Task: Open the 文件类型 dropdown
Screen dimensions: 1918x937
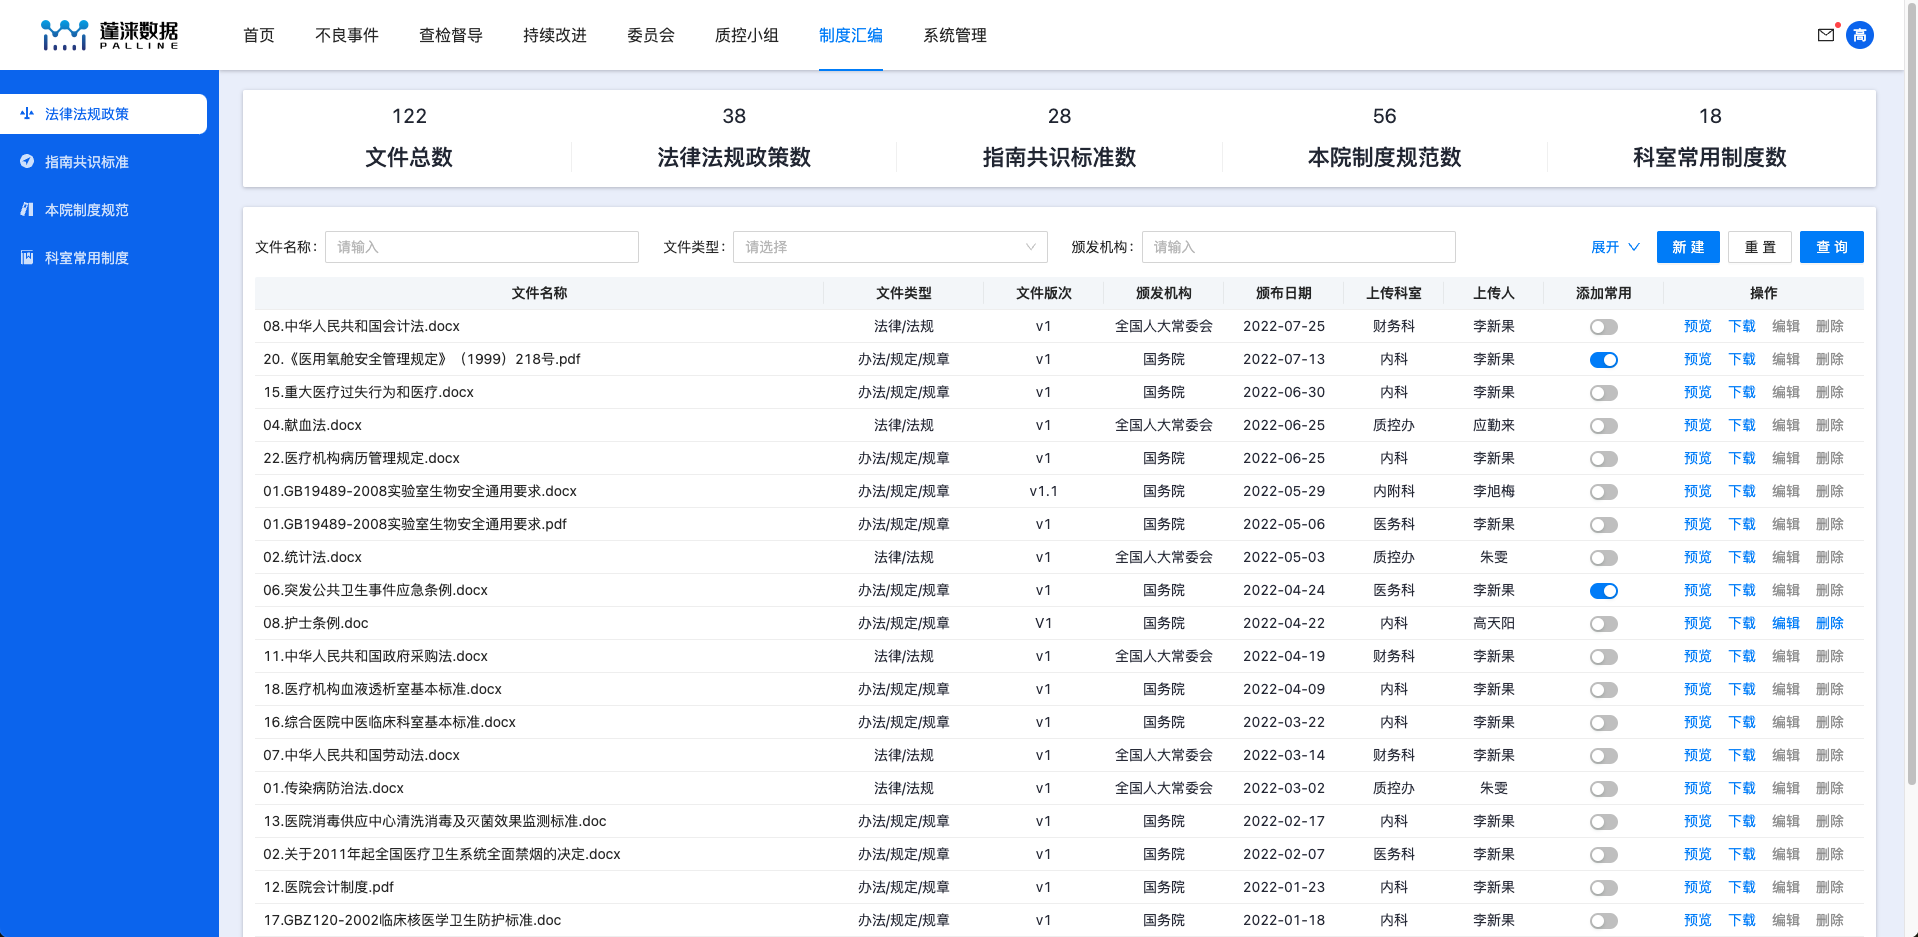Action: [x=890, y=247]
